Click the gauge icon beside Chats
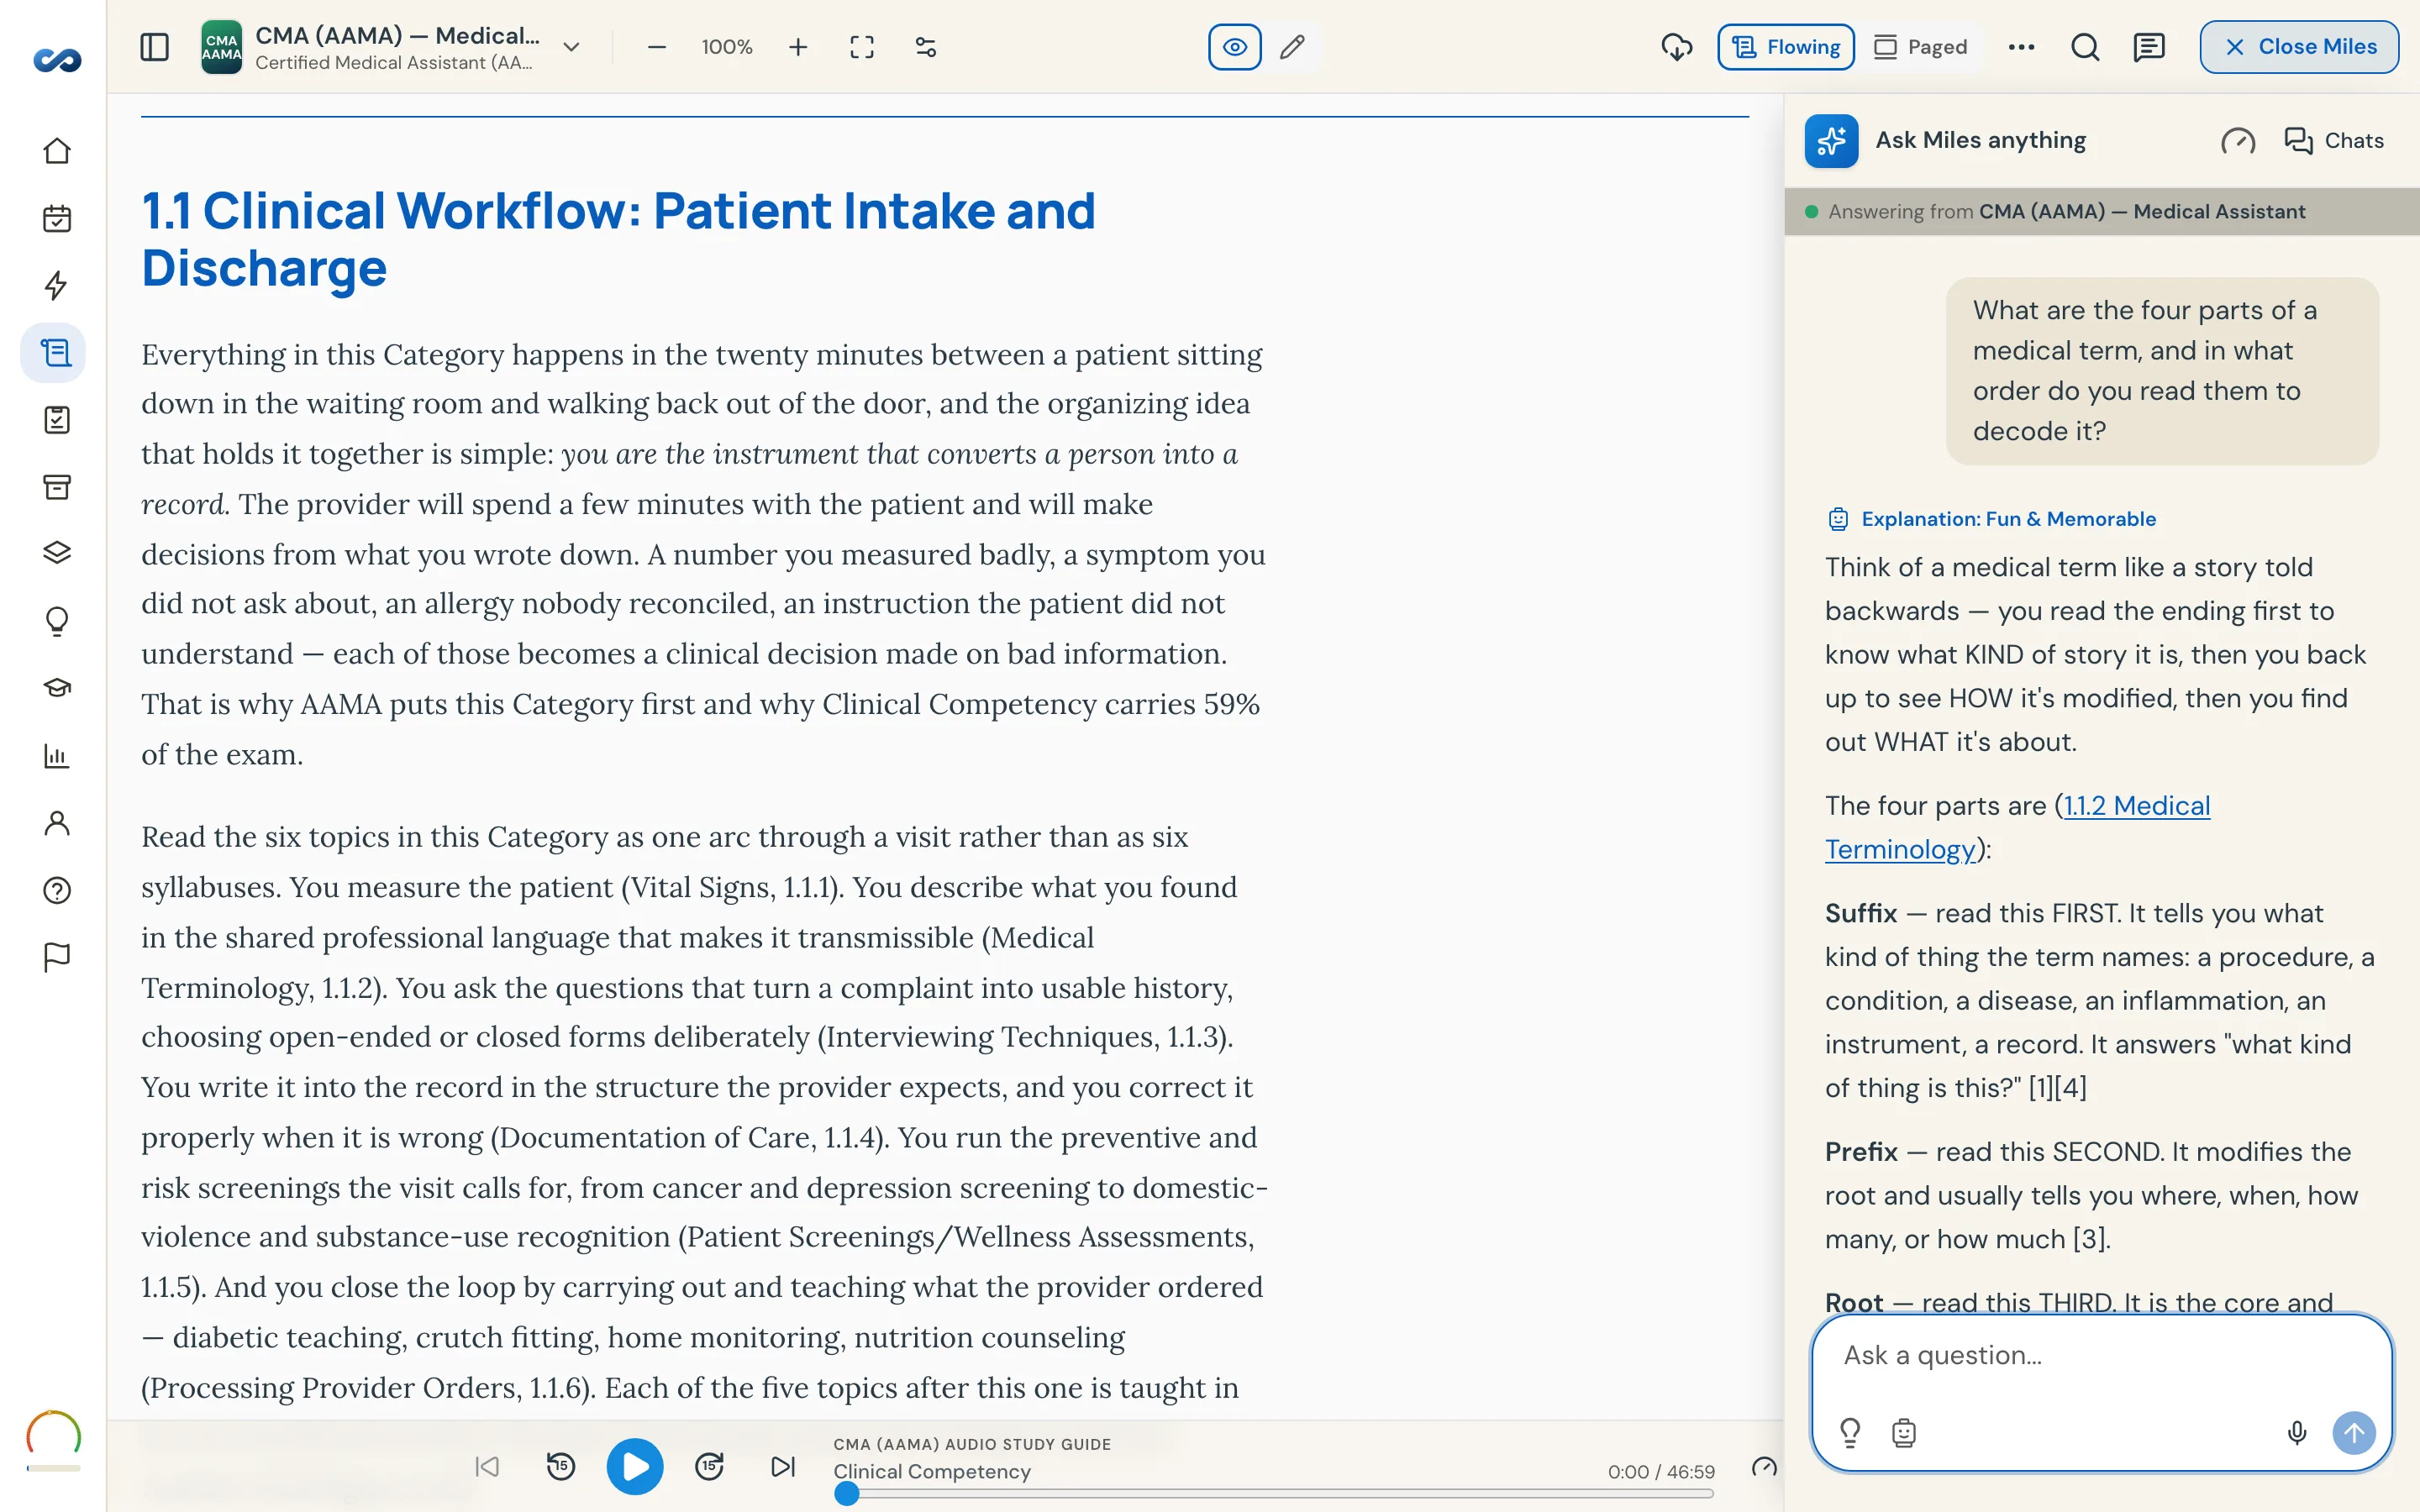Image resolution: width=2420 pixels, height=1512 pixels. [2238, 141]
